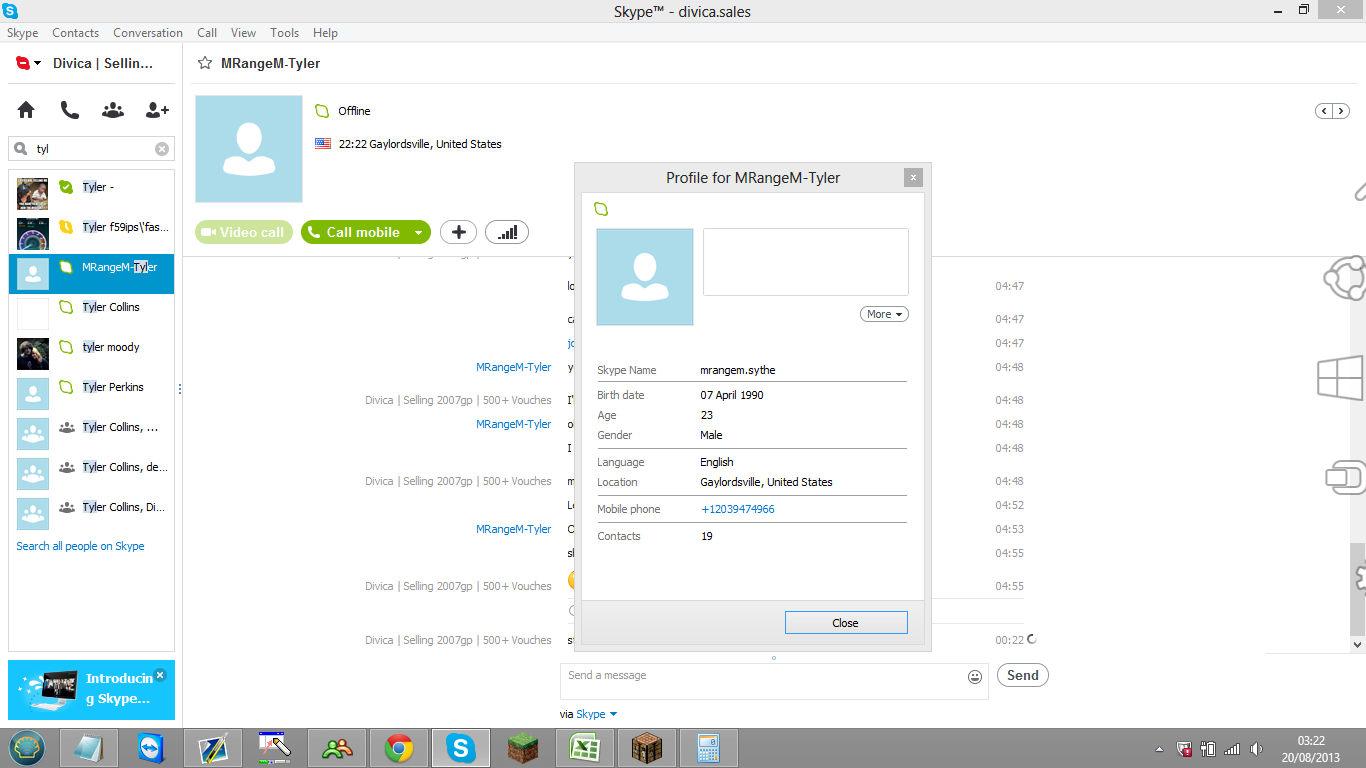
Task: Click the Windows Start charm logo
Action: tap(1340, 379)
